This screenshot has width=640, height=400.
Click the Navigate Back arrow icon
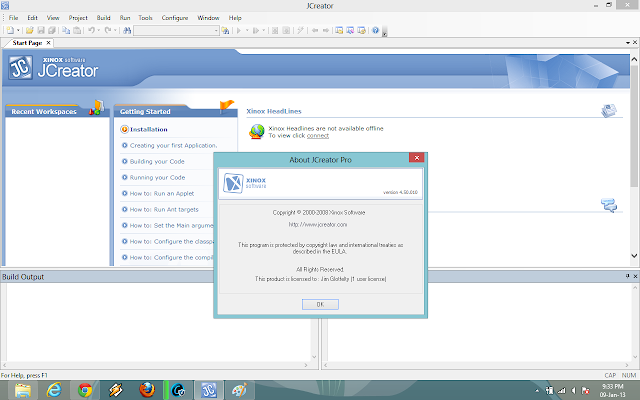pyautogui.click(x=315, y=30)
